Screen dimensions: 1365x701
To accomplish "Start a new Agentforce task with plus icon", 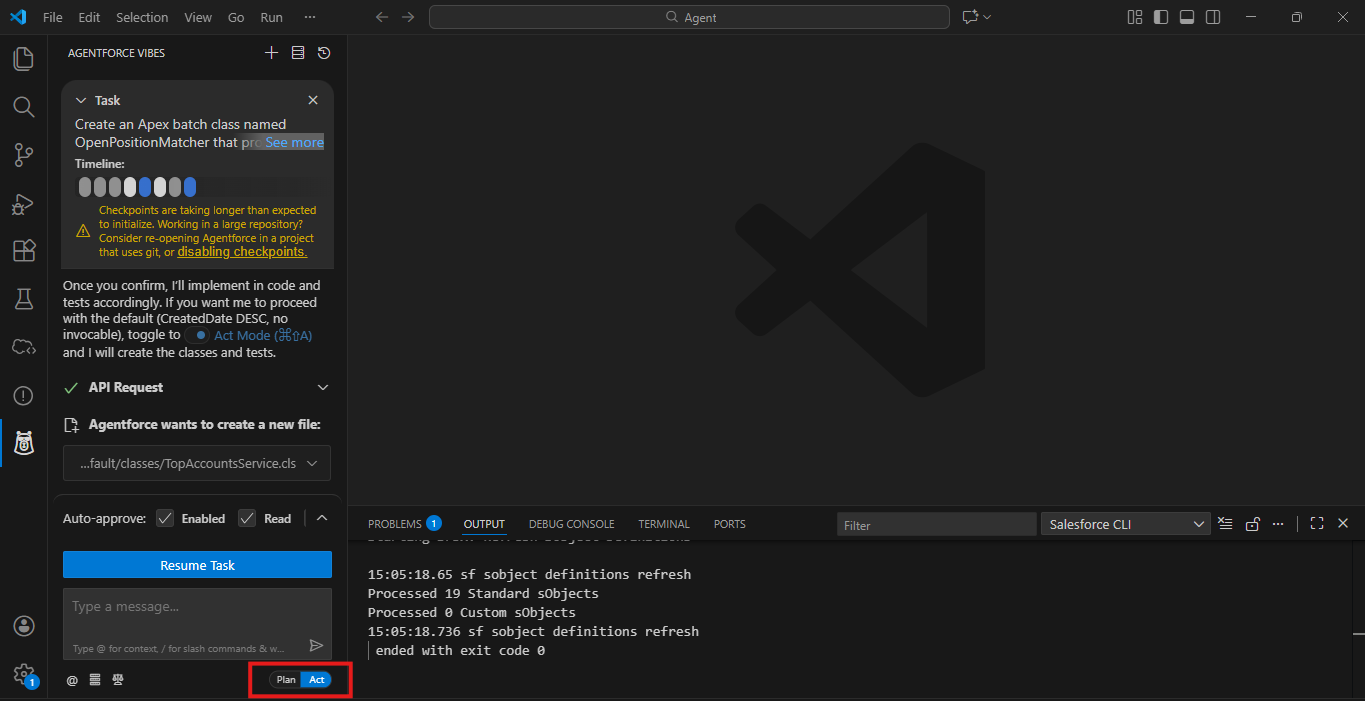I will (x=271, y=53).
